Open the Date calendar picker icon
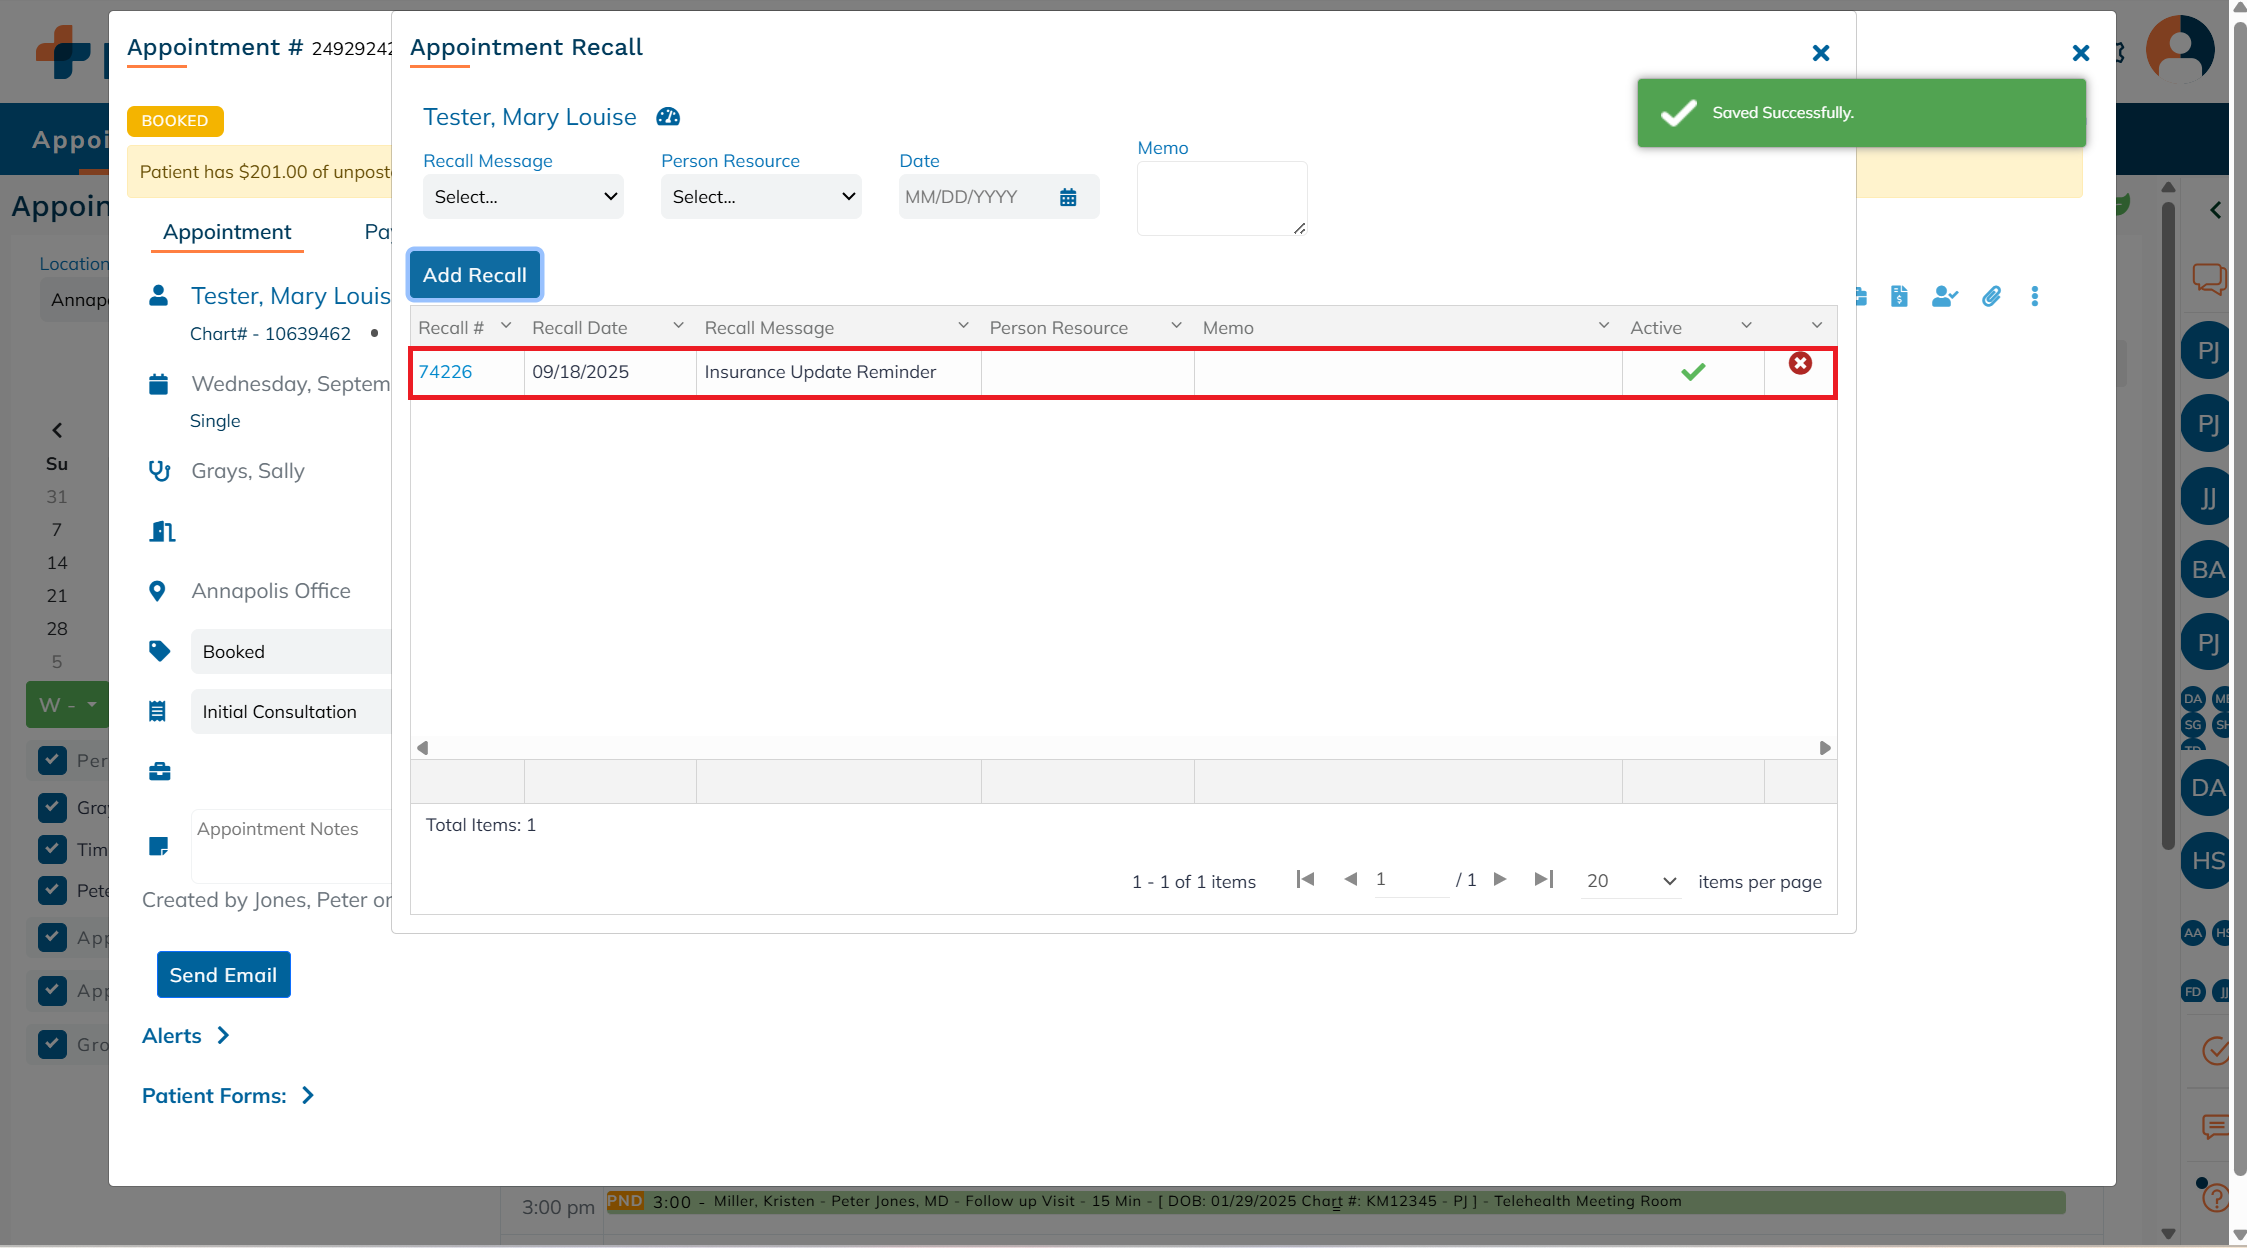 [1068, 197]
